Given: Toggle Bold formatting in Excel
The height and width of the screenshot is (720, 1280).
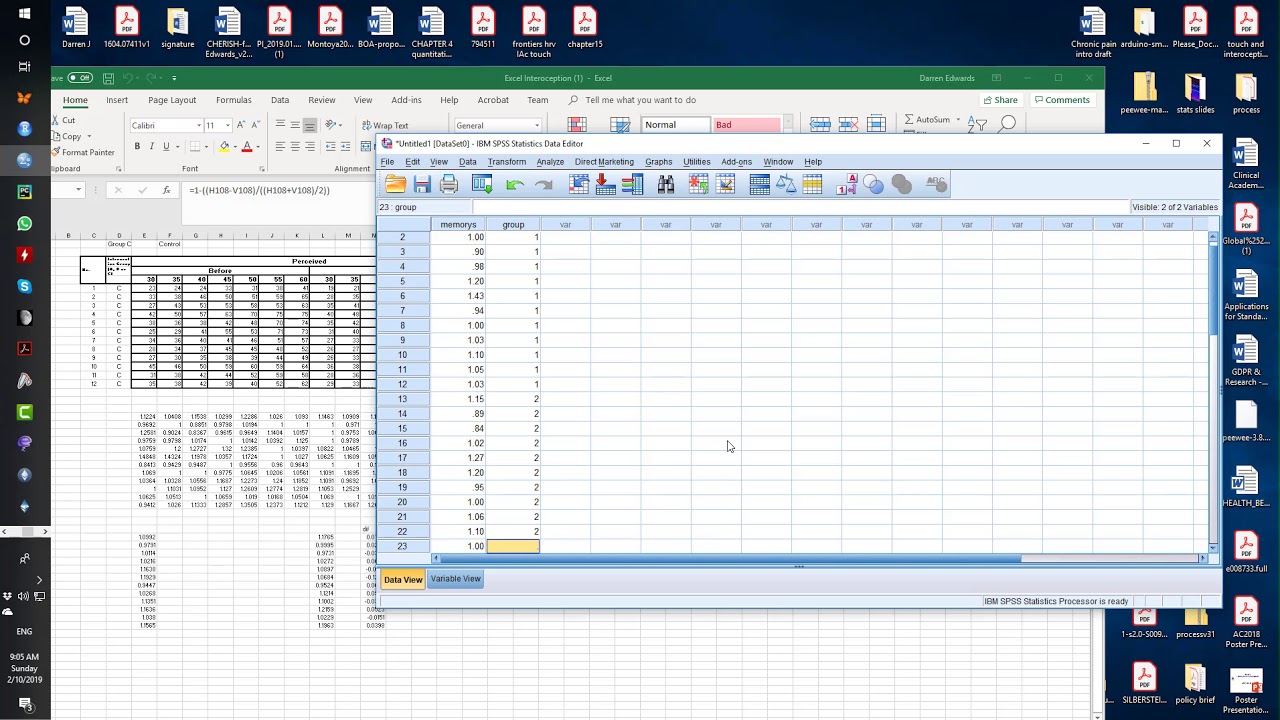Looking at the screenshot, I should tap(137, 146).
